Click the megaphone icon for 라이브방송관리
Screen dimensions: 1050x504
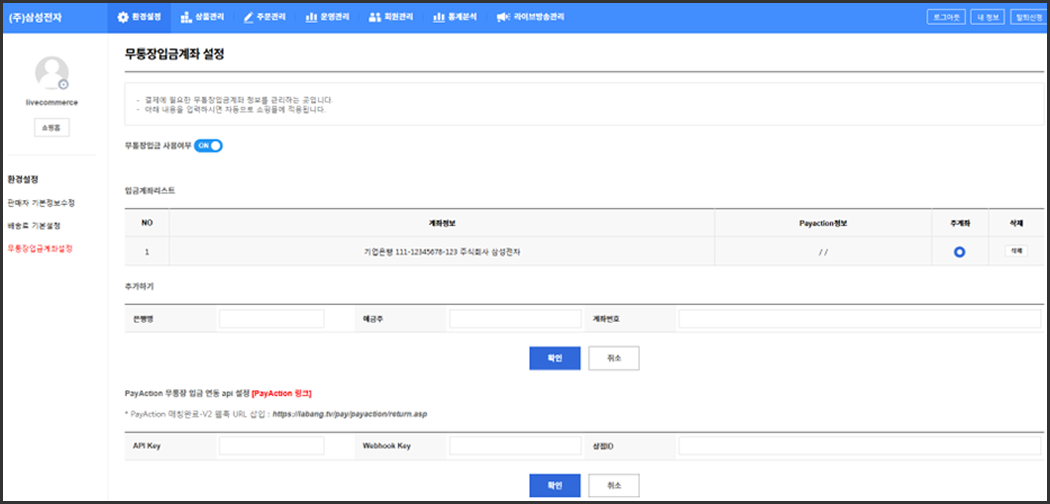[502, 17]
